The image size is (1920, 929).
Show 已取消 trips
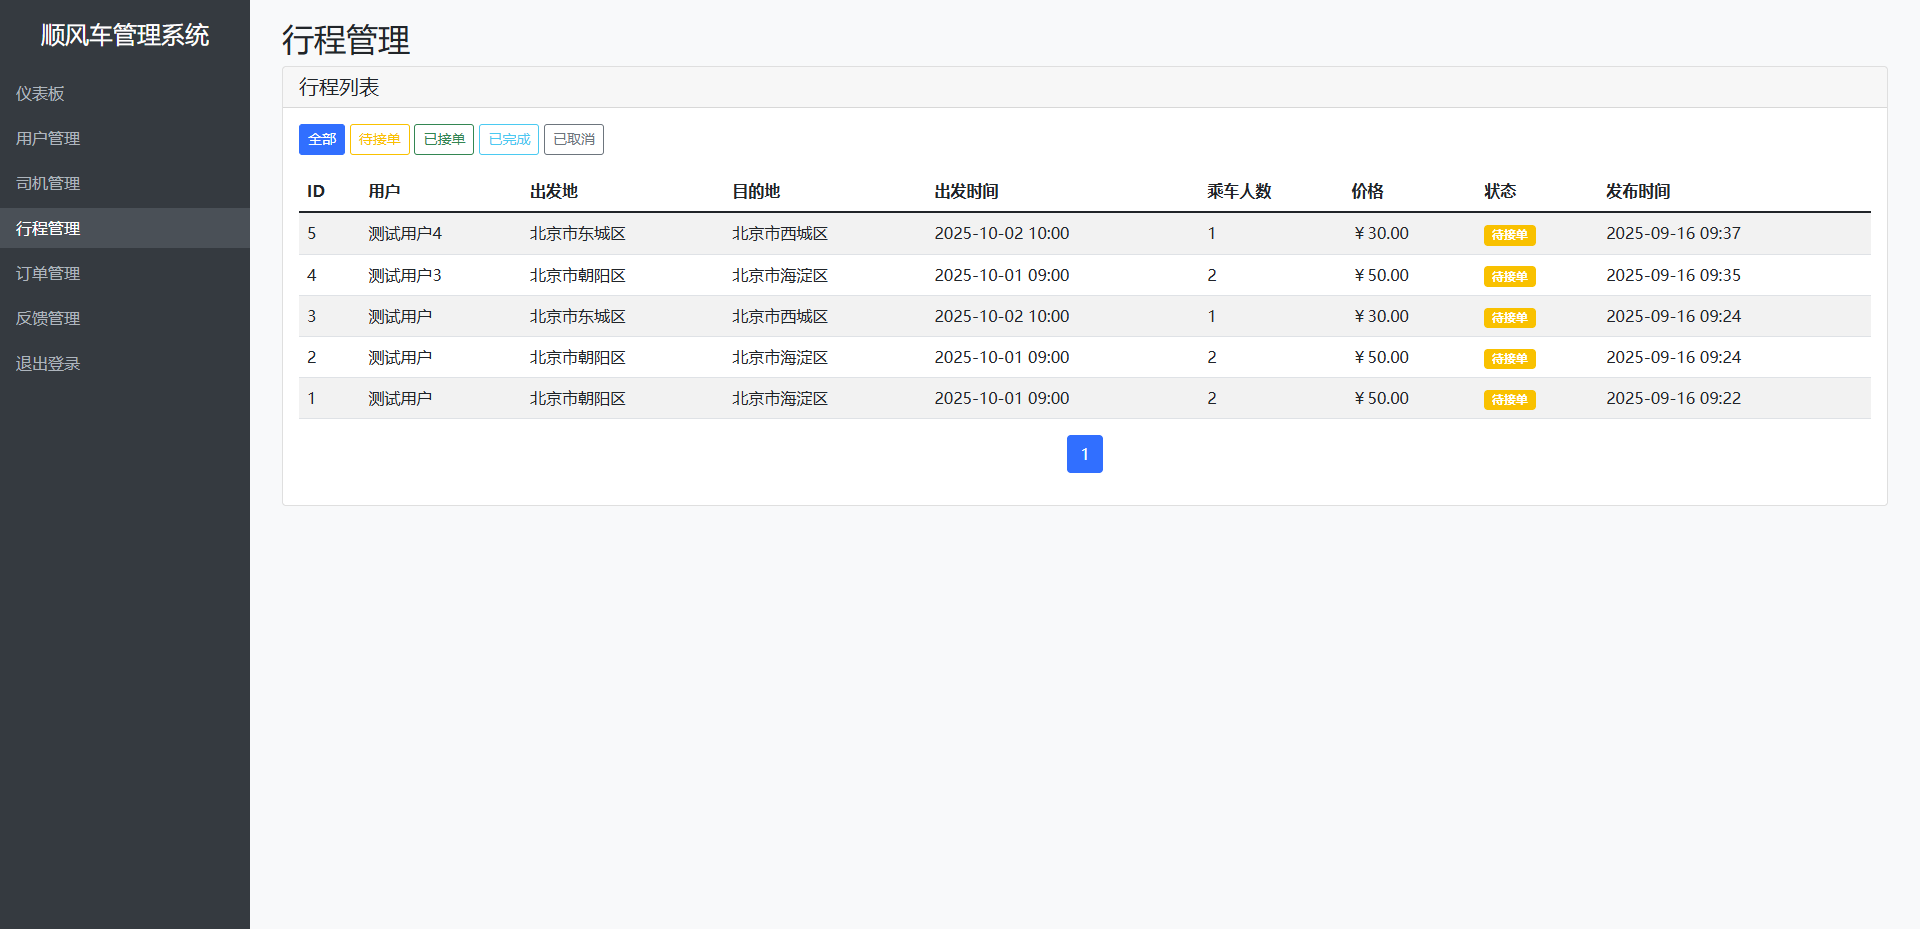click(x=574, y=139)
